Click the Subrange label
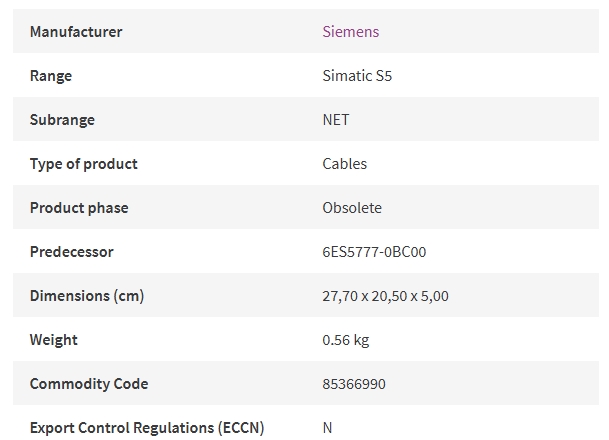The width and height of the screenshot is (609, 440). (62, 120)
